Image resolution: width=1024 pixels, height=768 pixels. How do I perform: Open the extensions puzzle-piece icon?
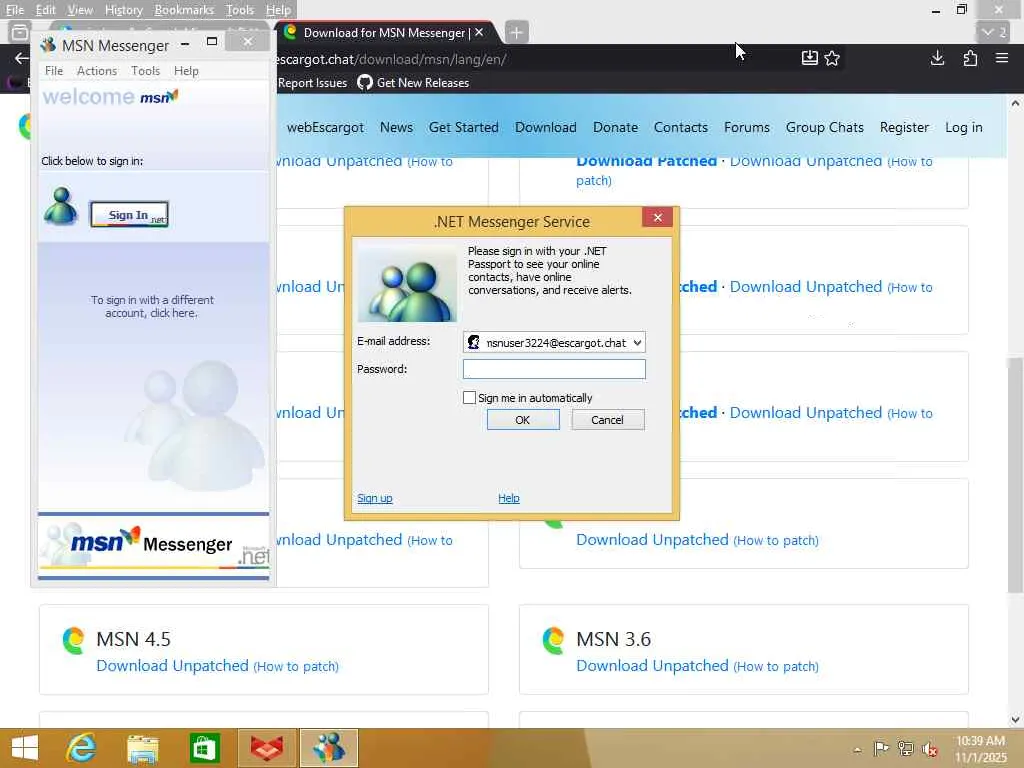(970, 58)
